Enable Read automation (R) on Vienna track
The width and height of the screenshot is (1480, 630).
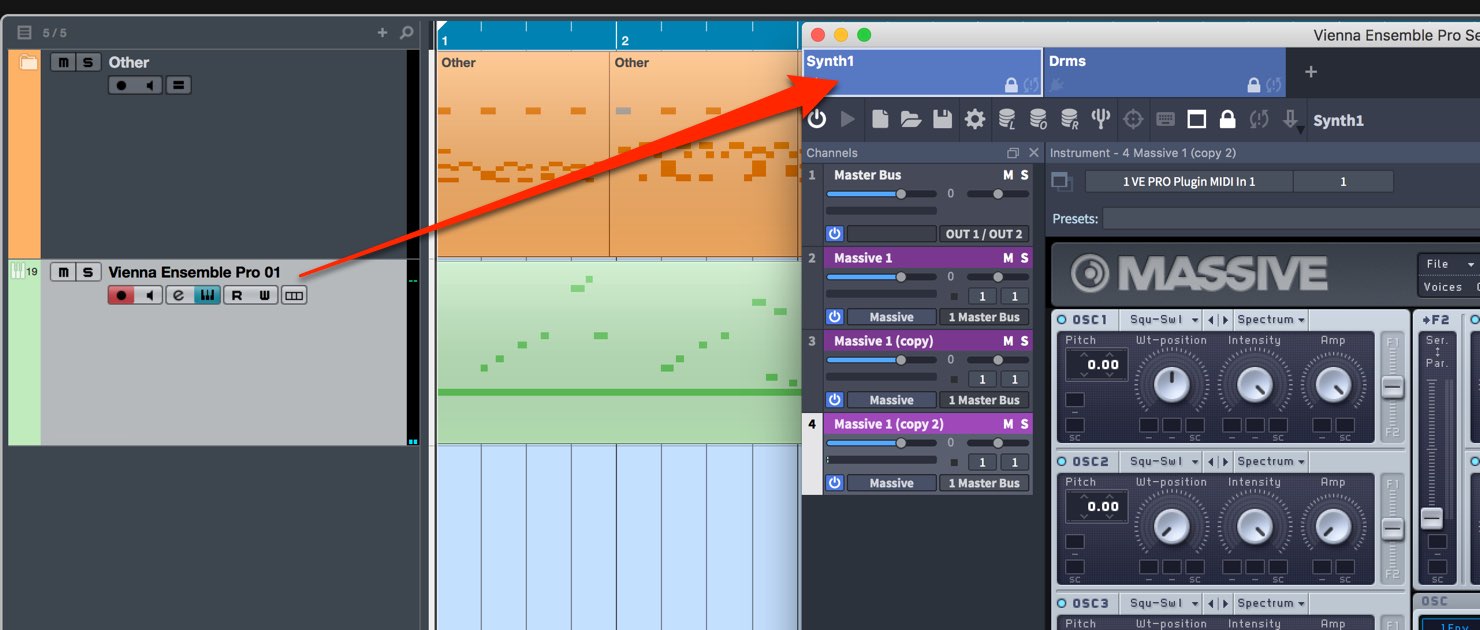point(237,296)
